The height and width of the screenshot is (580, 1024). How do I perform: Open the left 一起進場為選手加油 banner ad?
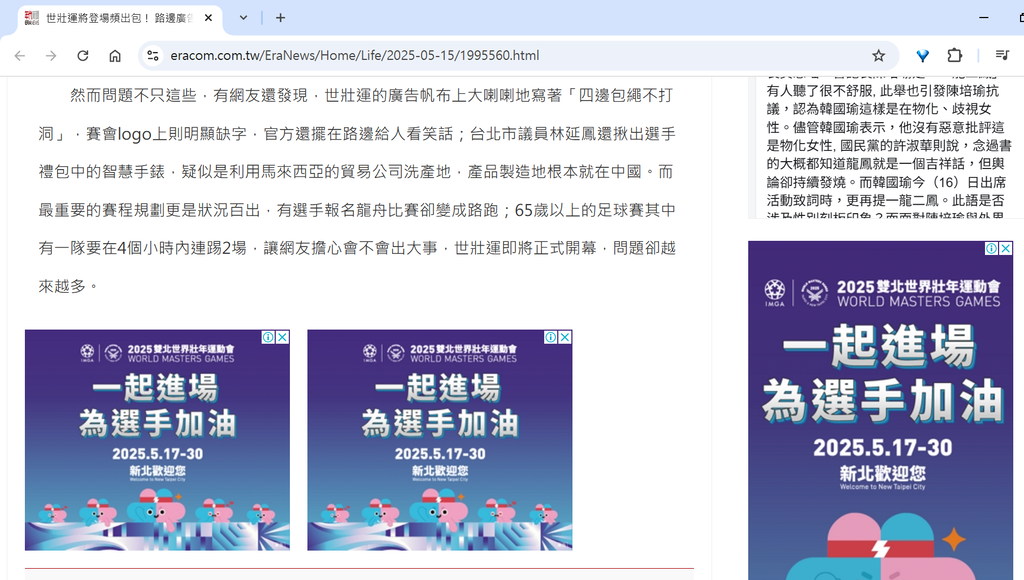coord(157,440)
